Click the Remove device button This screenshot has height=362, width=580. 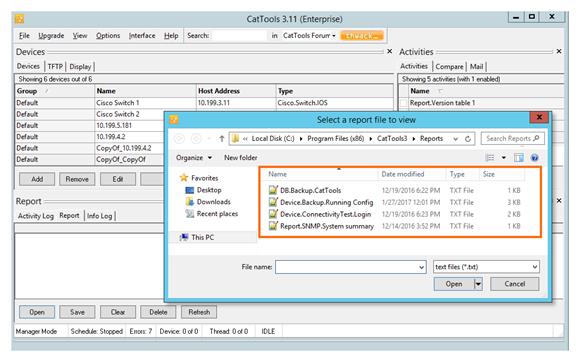(x=77, y=179)
